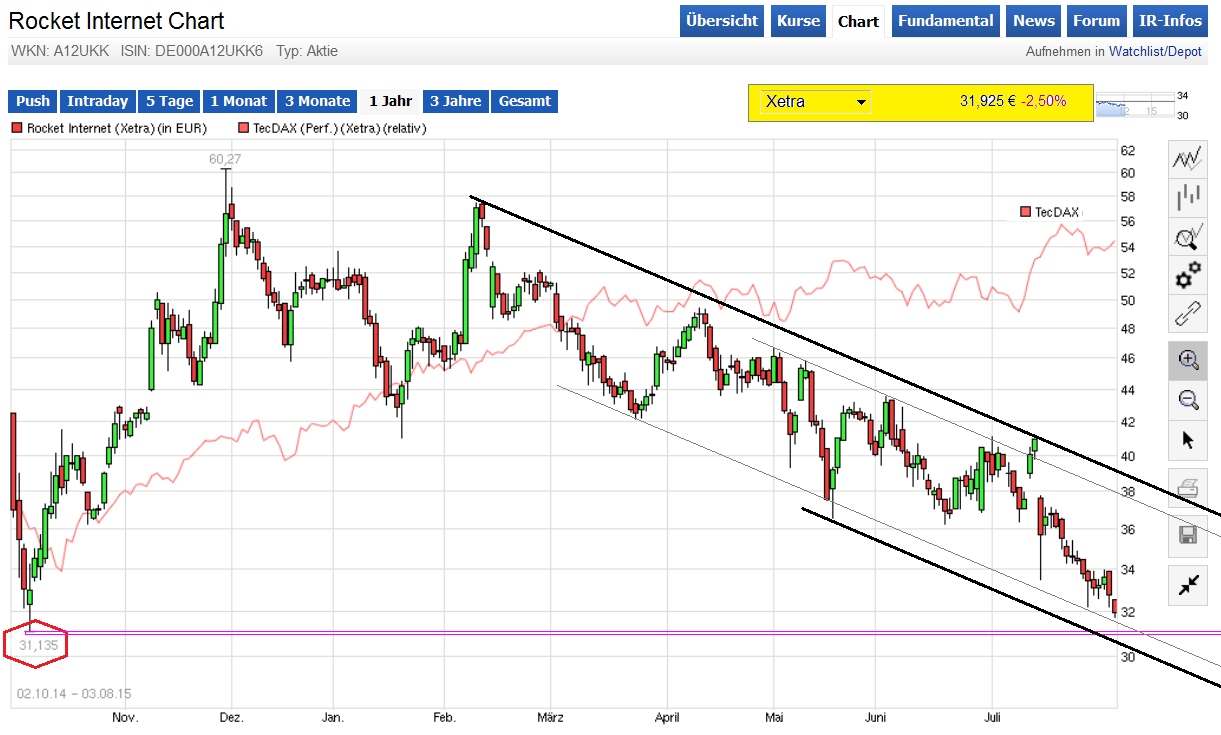Click the Rocket Internet Chart heading
The width and height of the screenshot is (1221, 735).
pyautogui.click(x=117, y=21)
